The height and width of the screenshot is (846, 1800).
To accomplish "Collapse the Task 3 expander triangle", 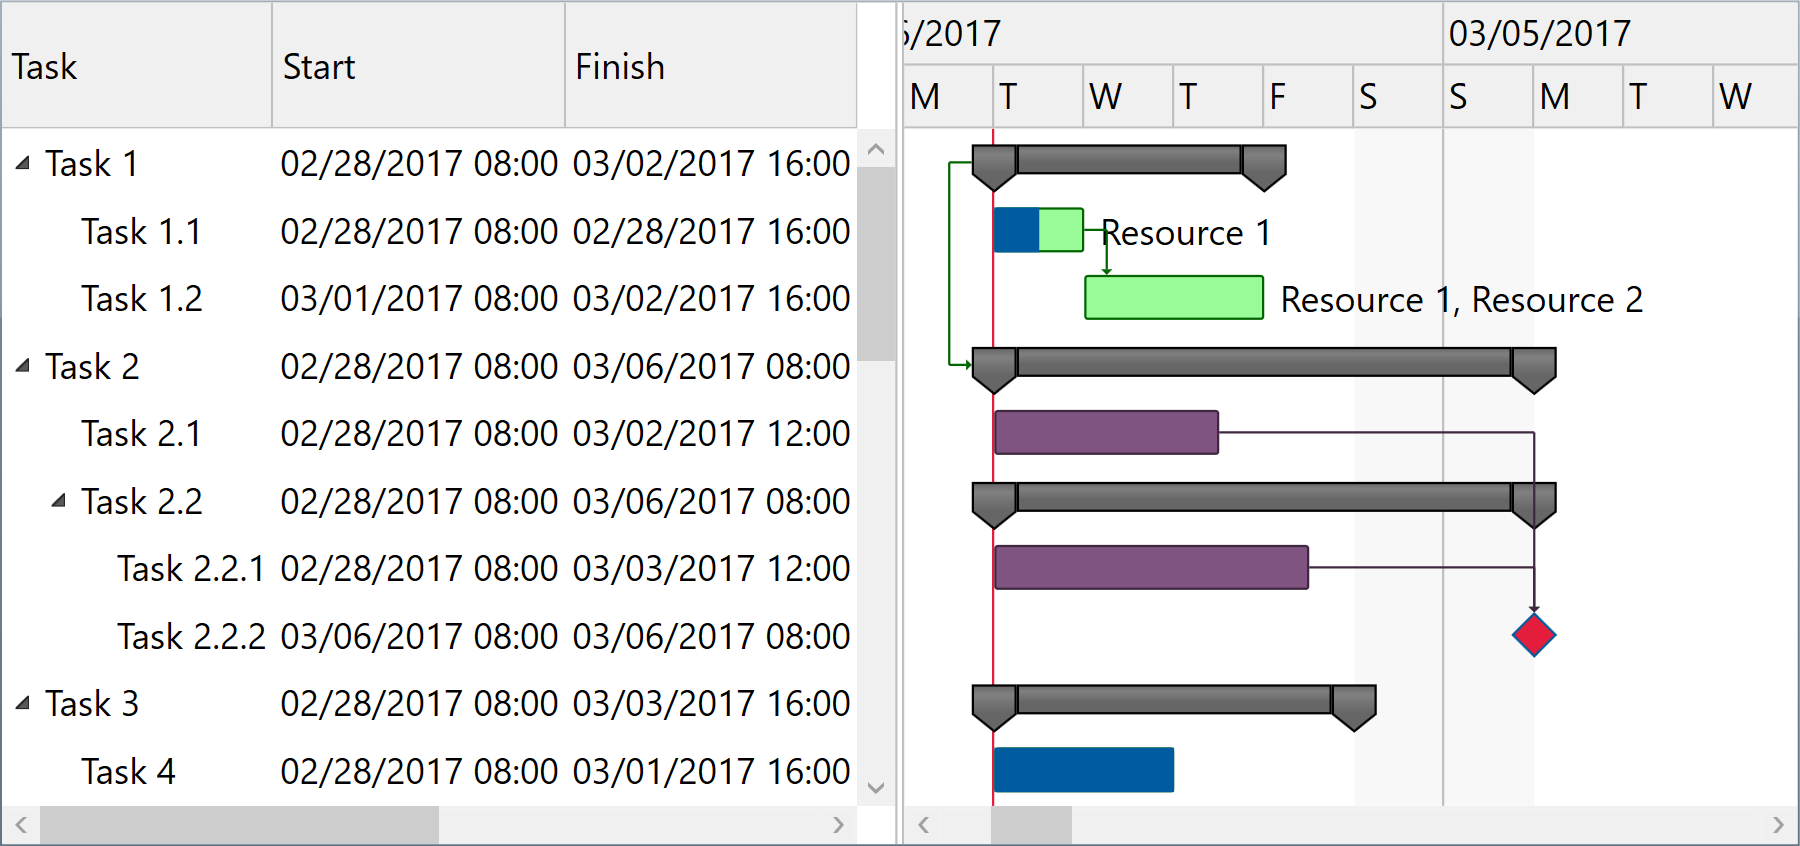I will 23,703.
